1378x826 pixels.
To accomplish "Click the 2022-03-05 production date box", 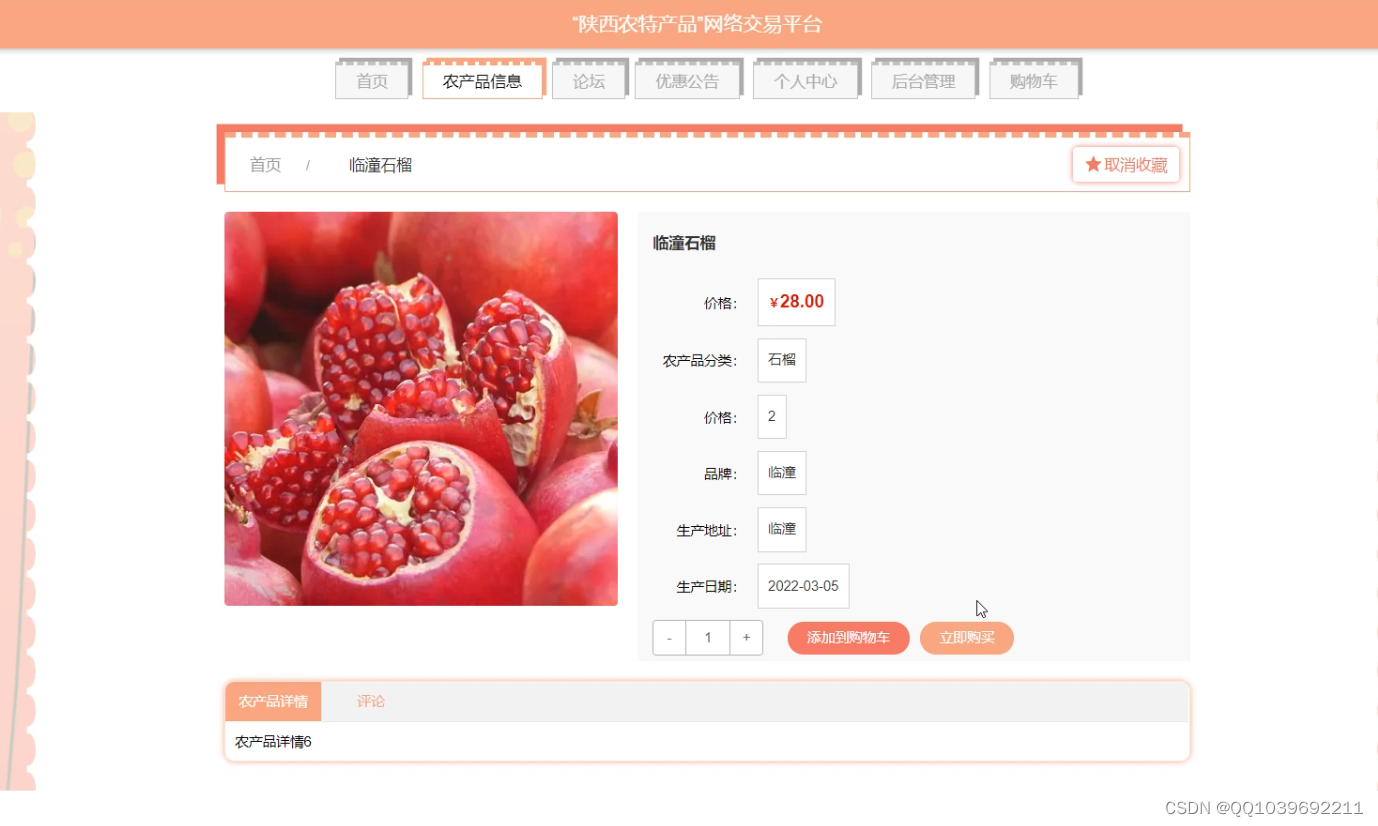I will (803, 586).
